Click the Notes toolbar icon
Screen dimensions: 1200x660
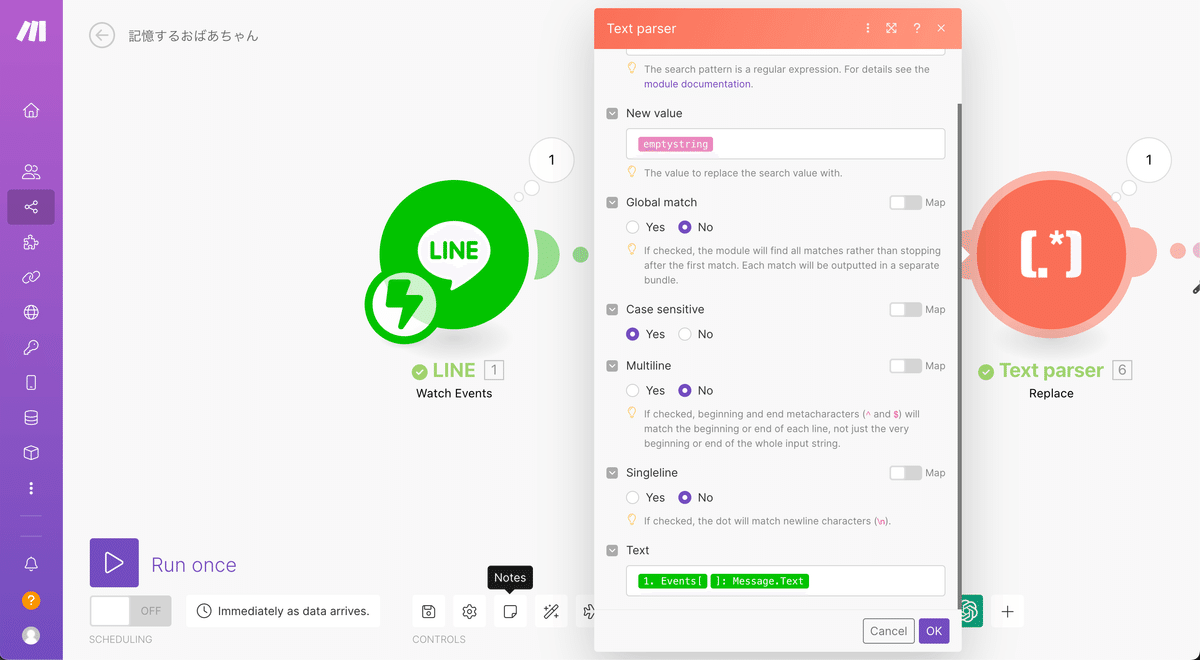tap(510, 611)
